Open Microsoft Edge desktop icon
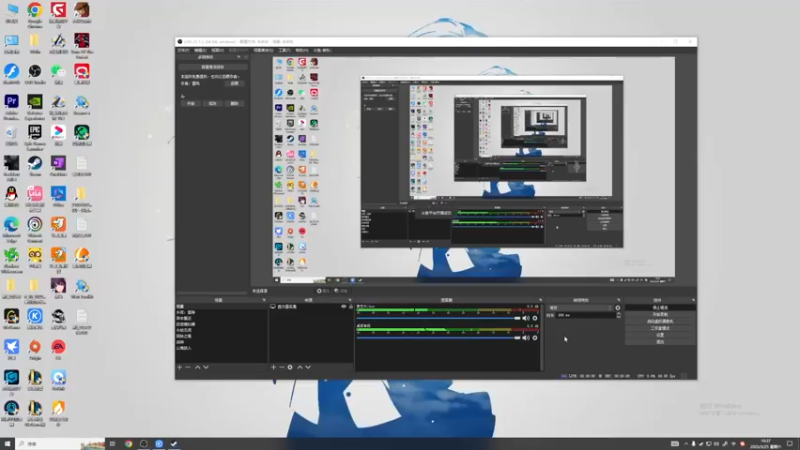The image size is (800, 450). click(x=11, y=229)
